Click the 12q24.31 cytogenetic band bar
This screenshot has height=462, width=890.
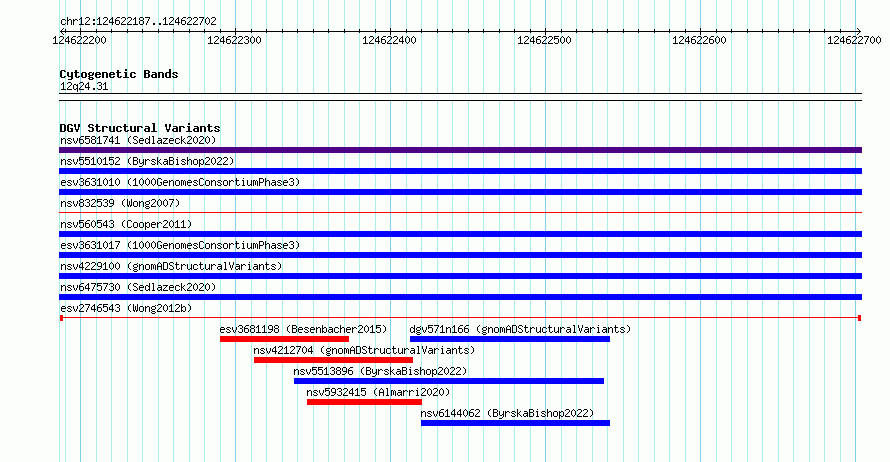tap(460, 97)
